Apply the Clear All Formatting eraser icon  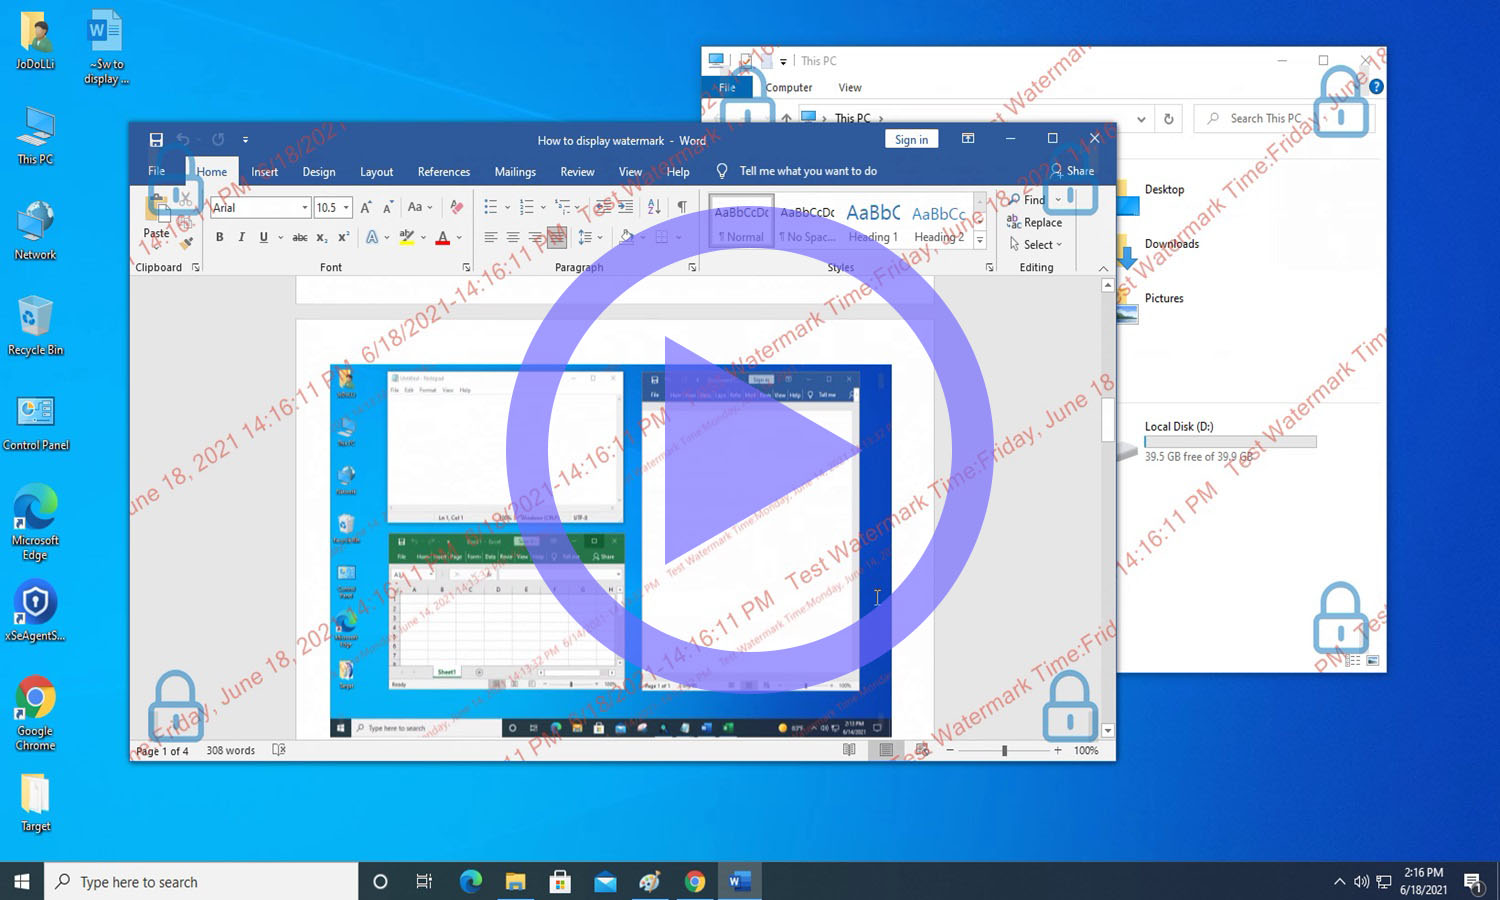click(x=456, y=207)
